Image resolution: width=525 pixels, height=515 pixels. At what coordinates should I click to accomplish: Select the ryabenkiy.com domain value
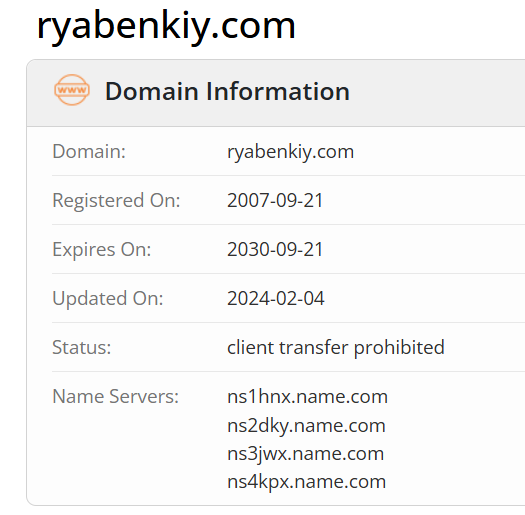[x=290, y=152]
